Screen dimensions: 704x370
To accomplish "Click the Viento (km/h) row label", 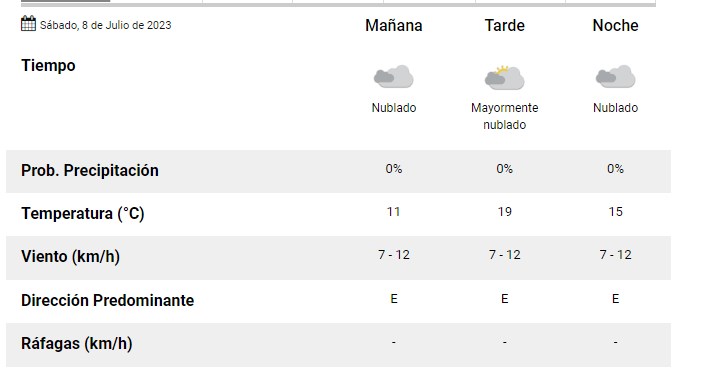I will [x=70, y=257].
